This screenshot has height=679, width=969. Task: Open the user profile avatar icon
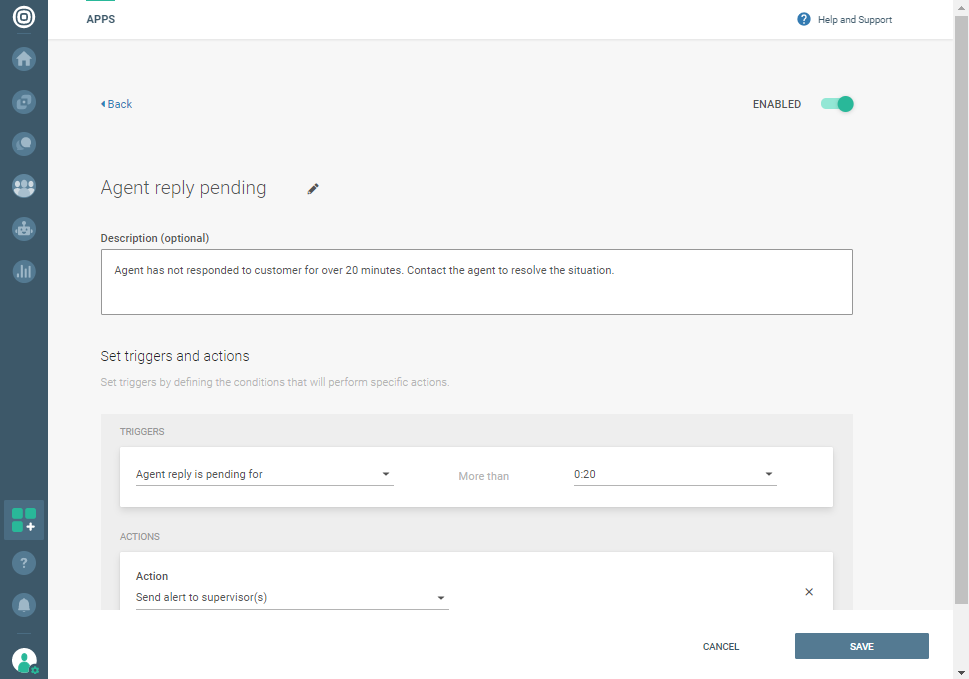(24, 660)
